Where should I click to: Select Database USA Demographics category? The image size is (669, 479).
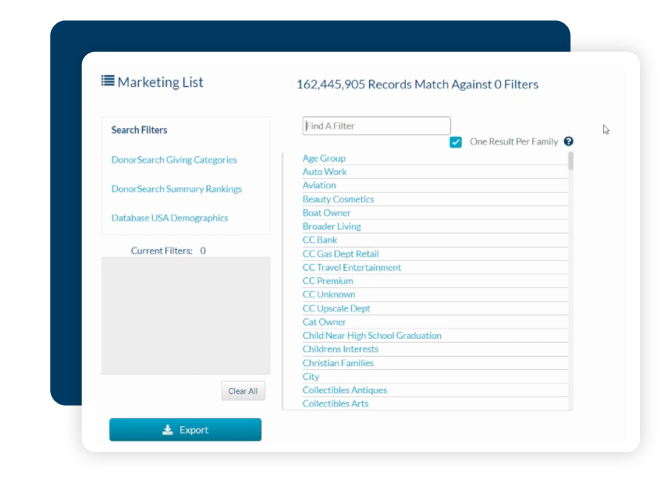[x=170, y=218]
